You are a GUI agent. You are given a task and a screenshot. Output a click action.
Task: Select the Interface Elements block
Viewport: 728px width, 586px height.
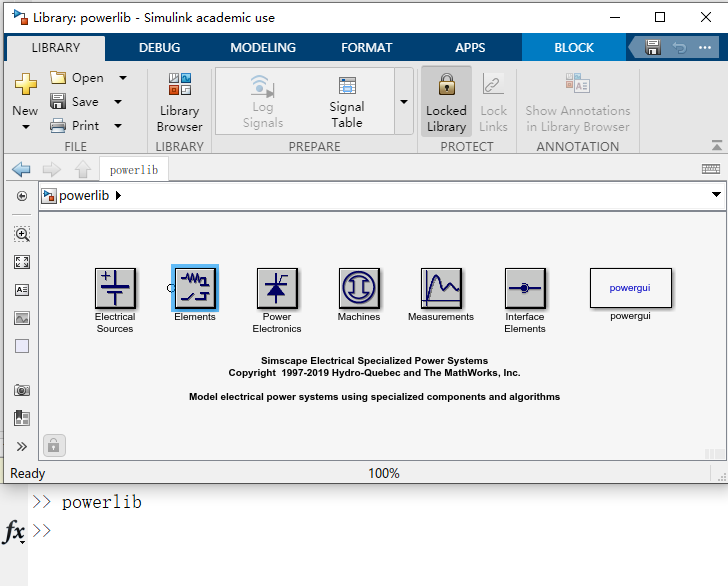pyautogui.click(x=525, y=288)
